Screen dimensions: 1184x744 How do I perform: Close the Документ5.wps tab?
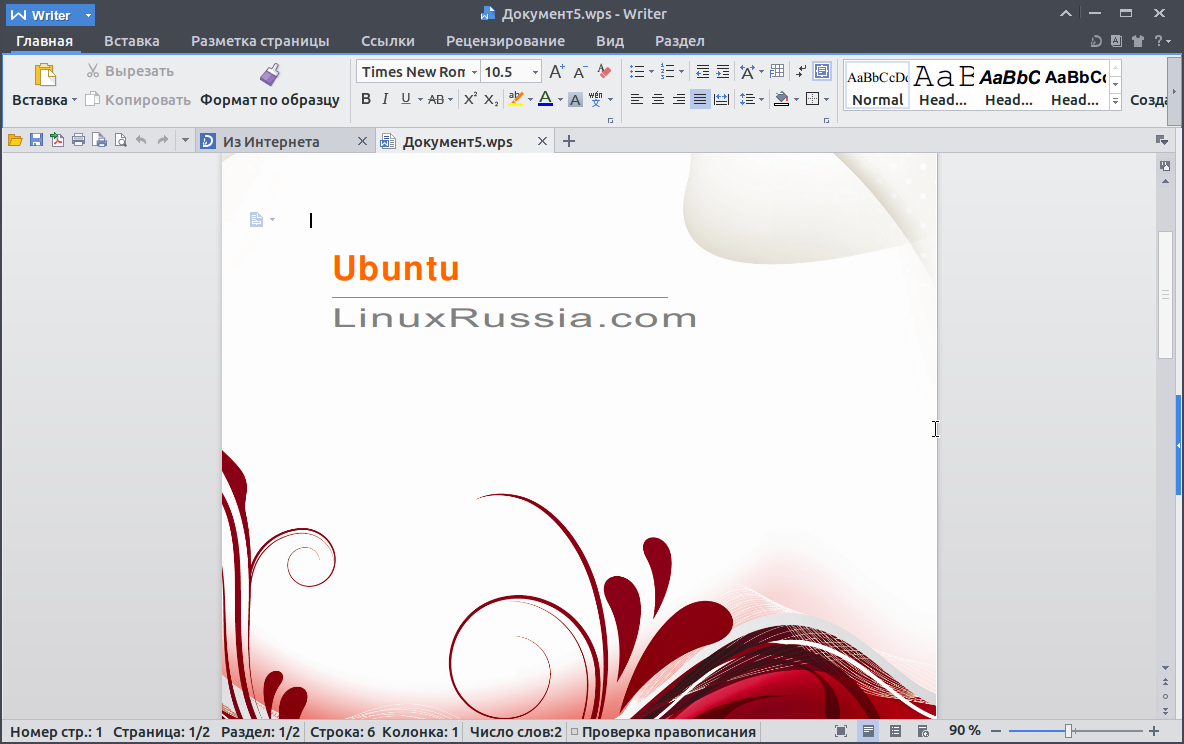[542, 141]
